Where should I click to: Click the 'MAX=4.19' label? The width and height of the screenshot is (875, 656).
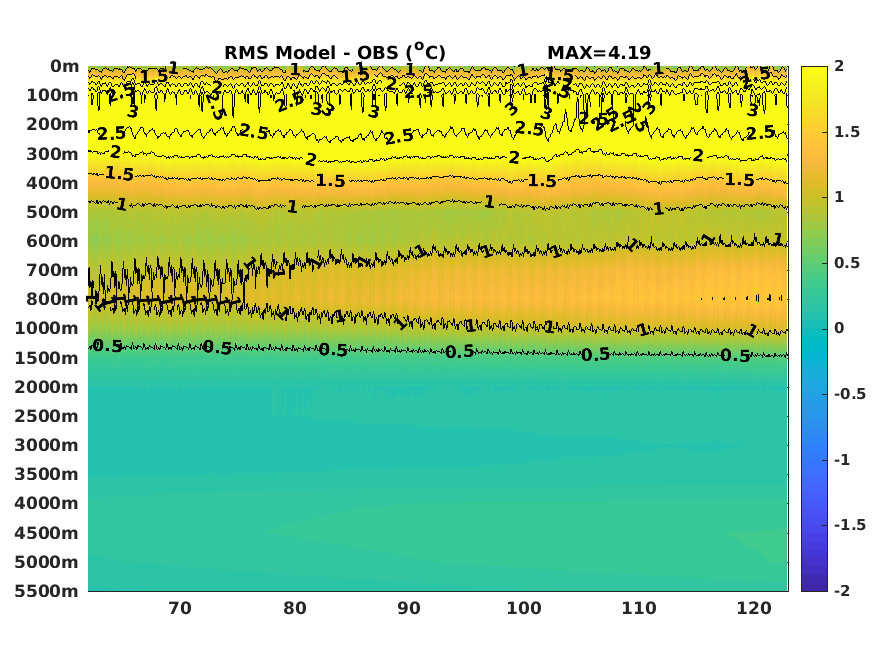pyautogui.click(x=599, y=52)
